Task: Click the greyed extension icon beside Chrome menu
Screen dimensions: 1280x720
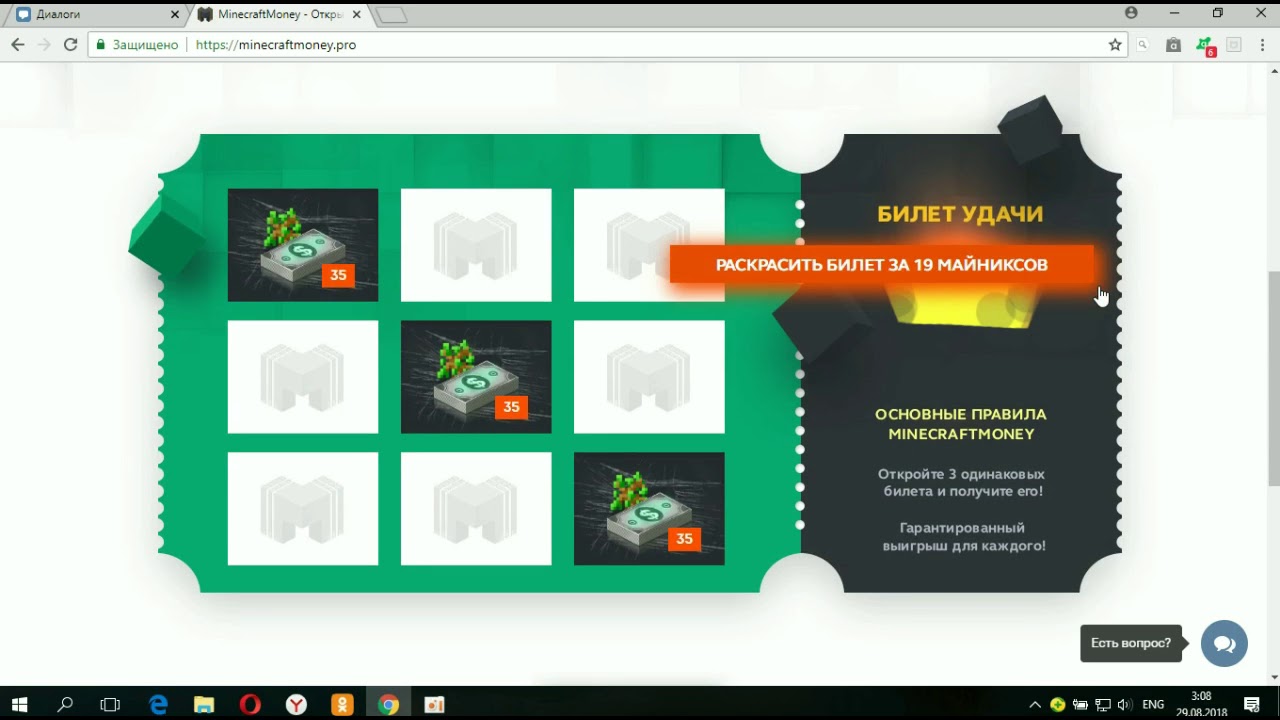Action: click(x=1234, y=45)
